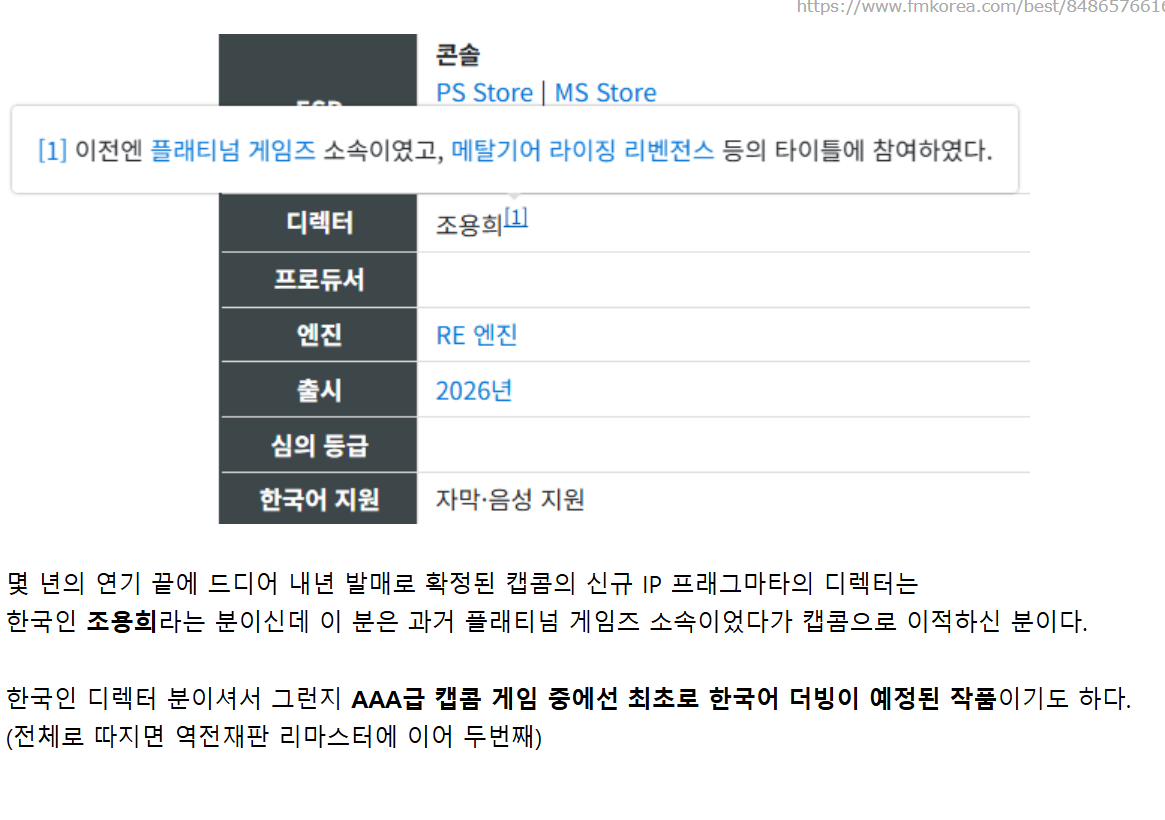Click the name 조용희 in the table
Image resolution: width=1165 pixels, height=820 pixels.
469,224
